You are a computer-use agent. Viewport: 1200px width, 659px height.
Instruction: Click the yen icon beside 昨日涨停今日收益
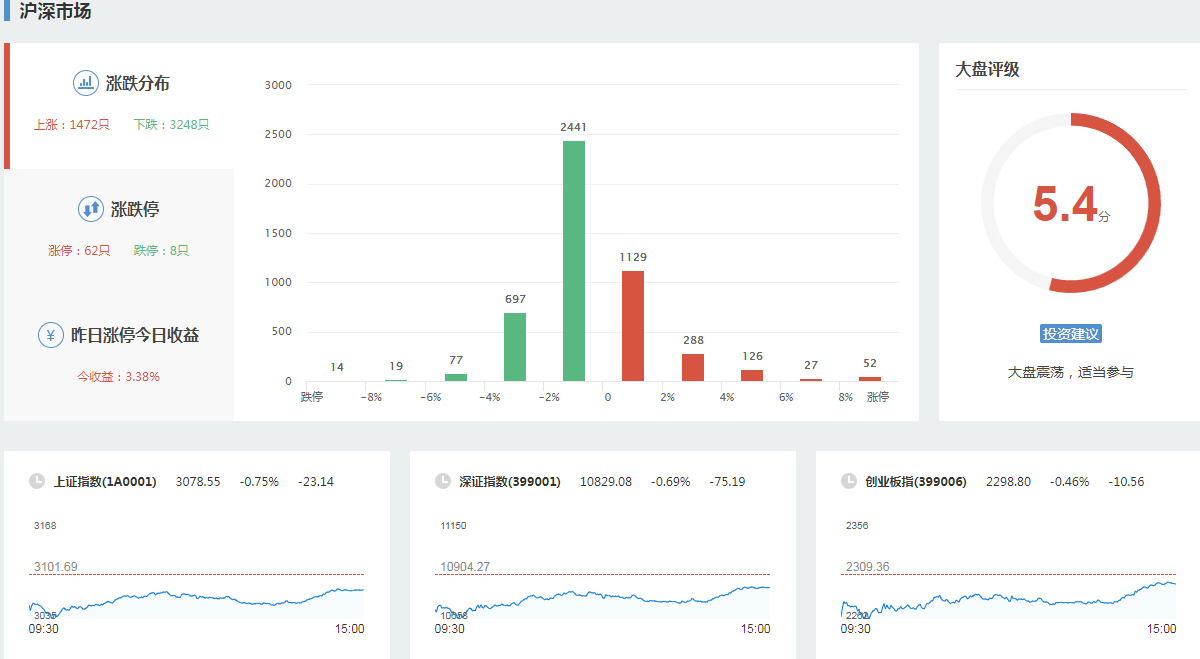(51, 335)
